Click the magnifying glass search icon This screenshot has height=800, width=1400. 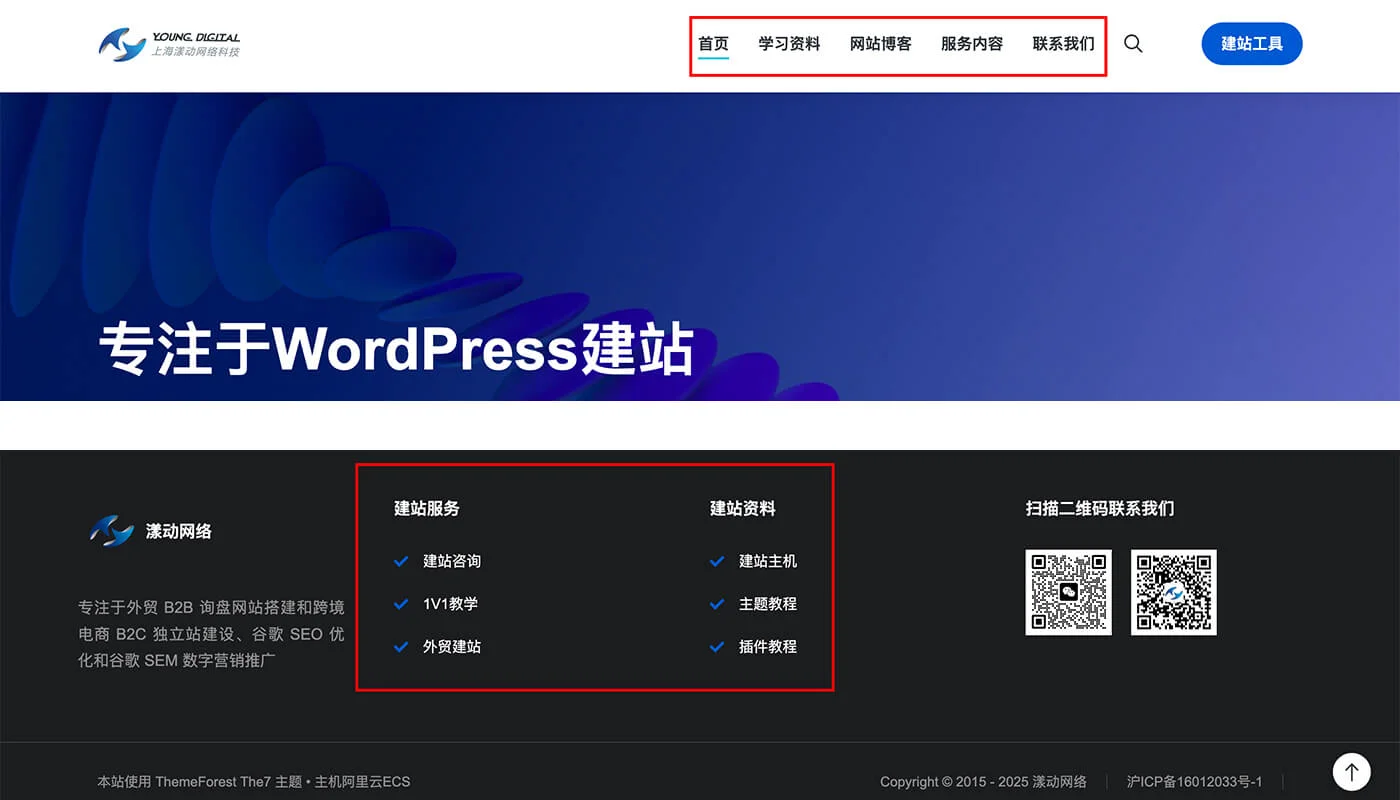1133,43
